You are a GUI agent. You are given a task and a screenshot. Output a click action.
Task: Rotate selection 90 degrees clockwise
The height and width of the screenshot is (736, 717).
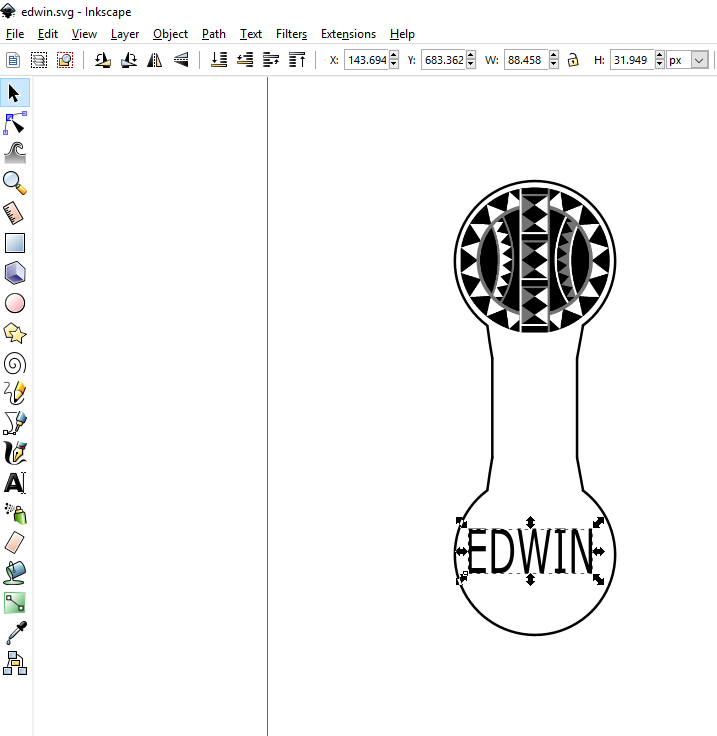(129, 60)
